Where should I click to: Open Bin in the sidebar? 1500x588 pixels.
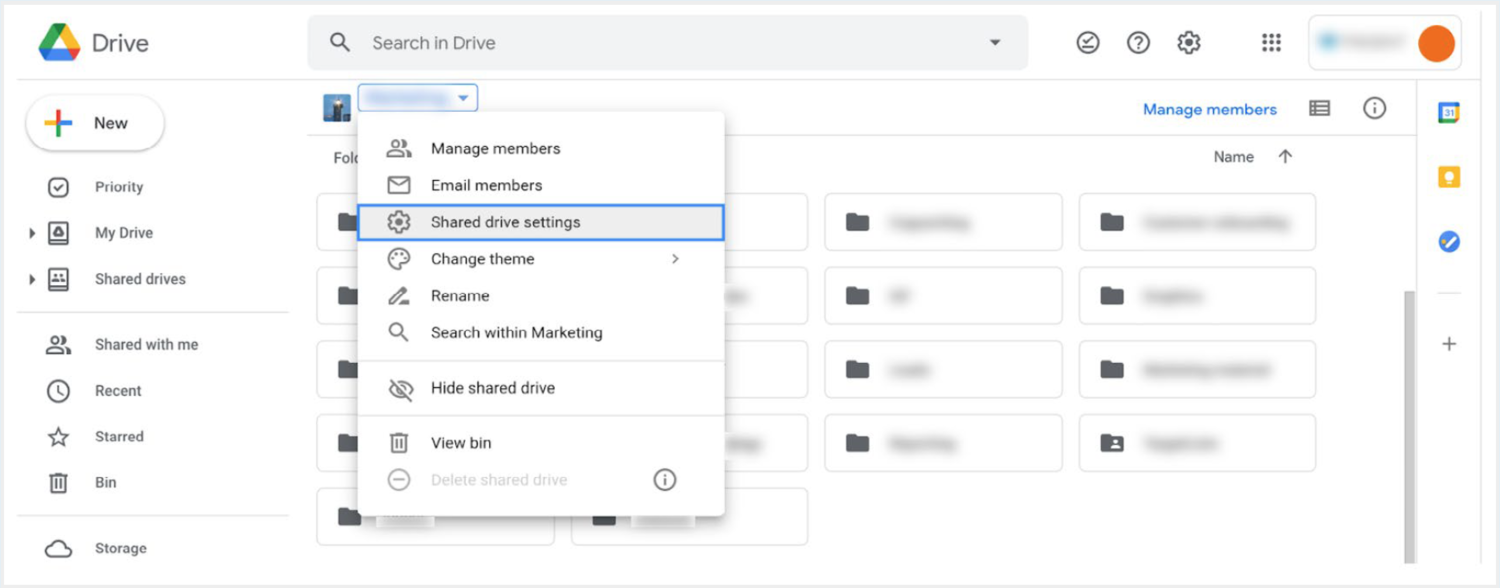[x=105, y=482]
